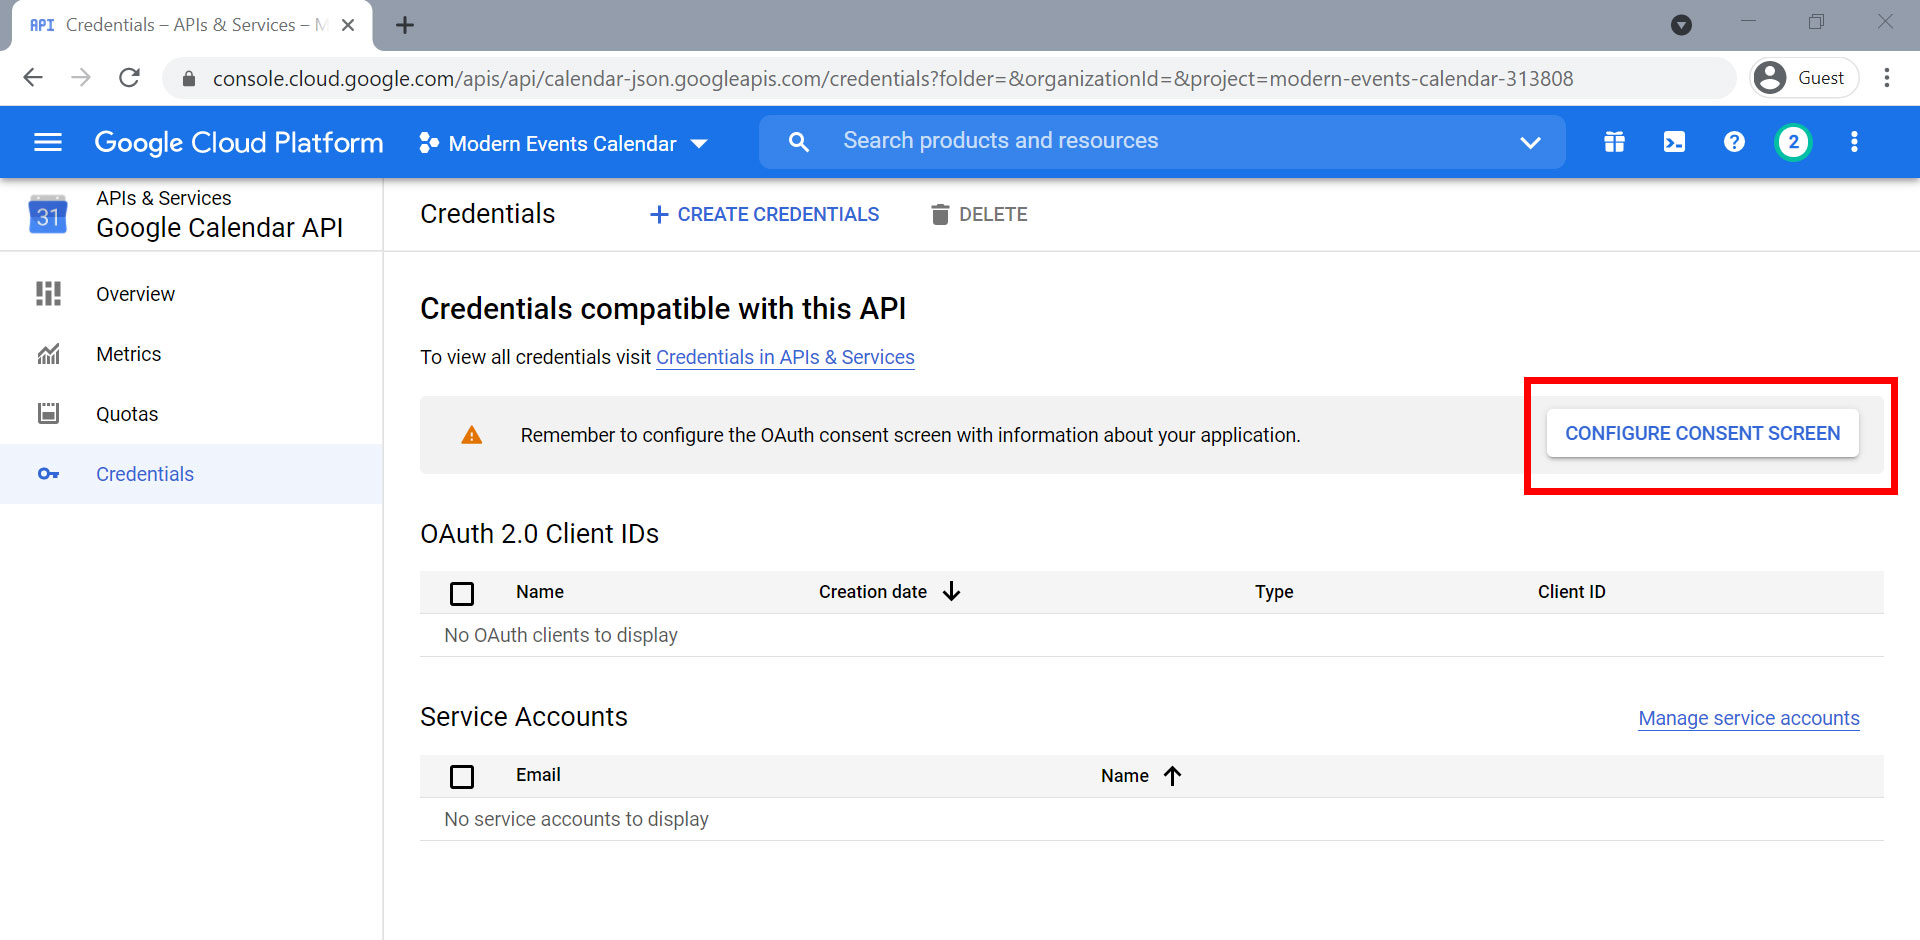
Task: Click Configure Consent Screen button
Action: pos(1702,433)
